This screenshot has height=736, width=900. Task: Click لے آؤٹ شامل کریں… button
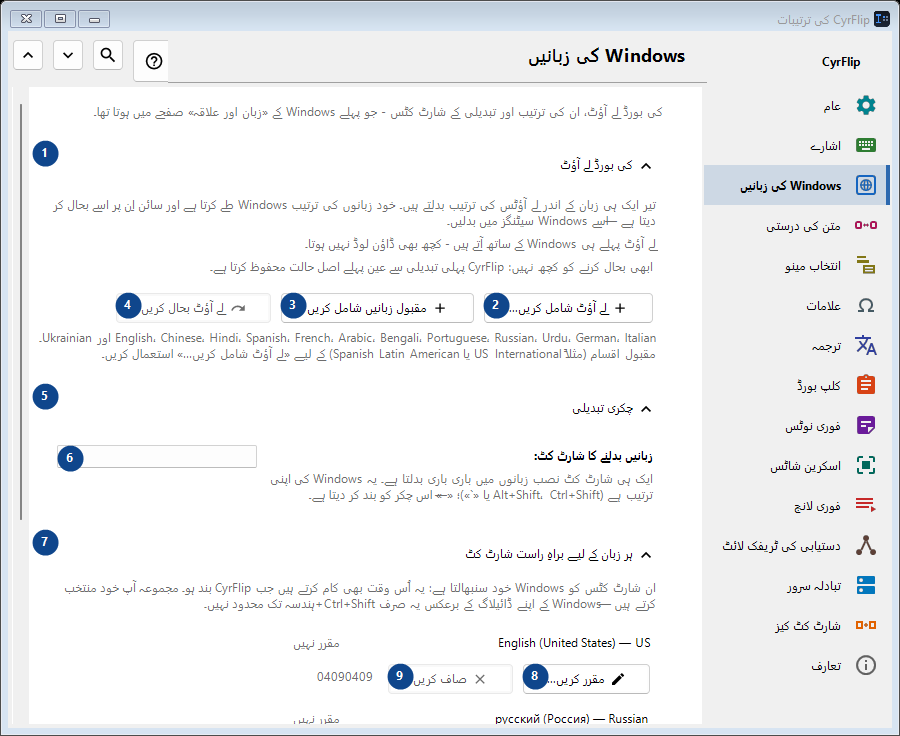[x=568, y=308]
